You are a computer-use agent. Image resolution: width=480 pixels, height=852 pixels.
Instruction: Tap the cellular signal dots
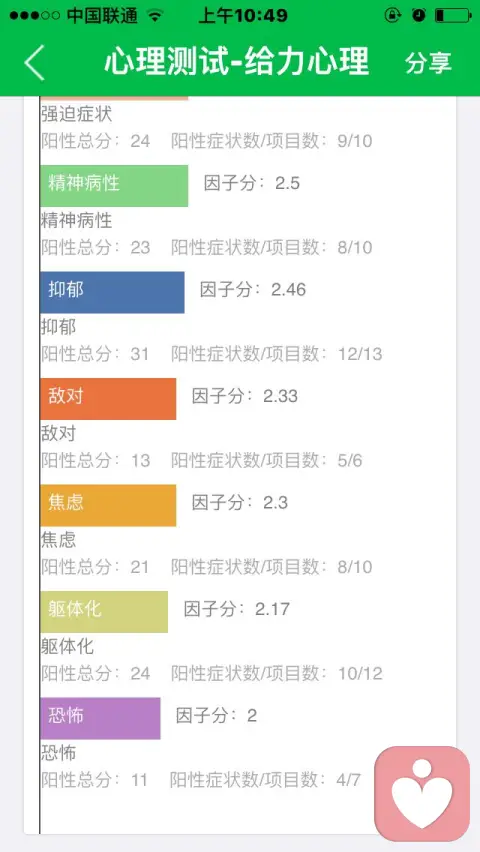[x=35, y=16]
